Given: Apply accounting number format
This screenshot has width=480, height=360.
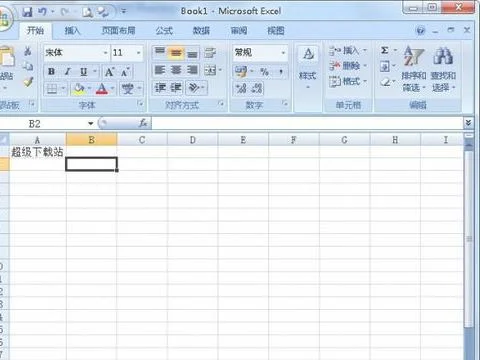Looking at the screenshot, I should click(x=241, y=71).
